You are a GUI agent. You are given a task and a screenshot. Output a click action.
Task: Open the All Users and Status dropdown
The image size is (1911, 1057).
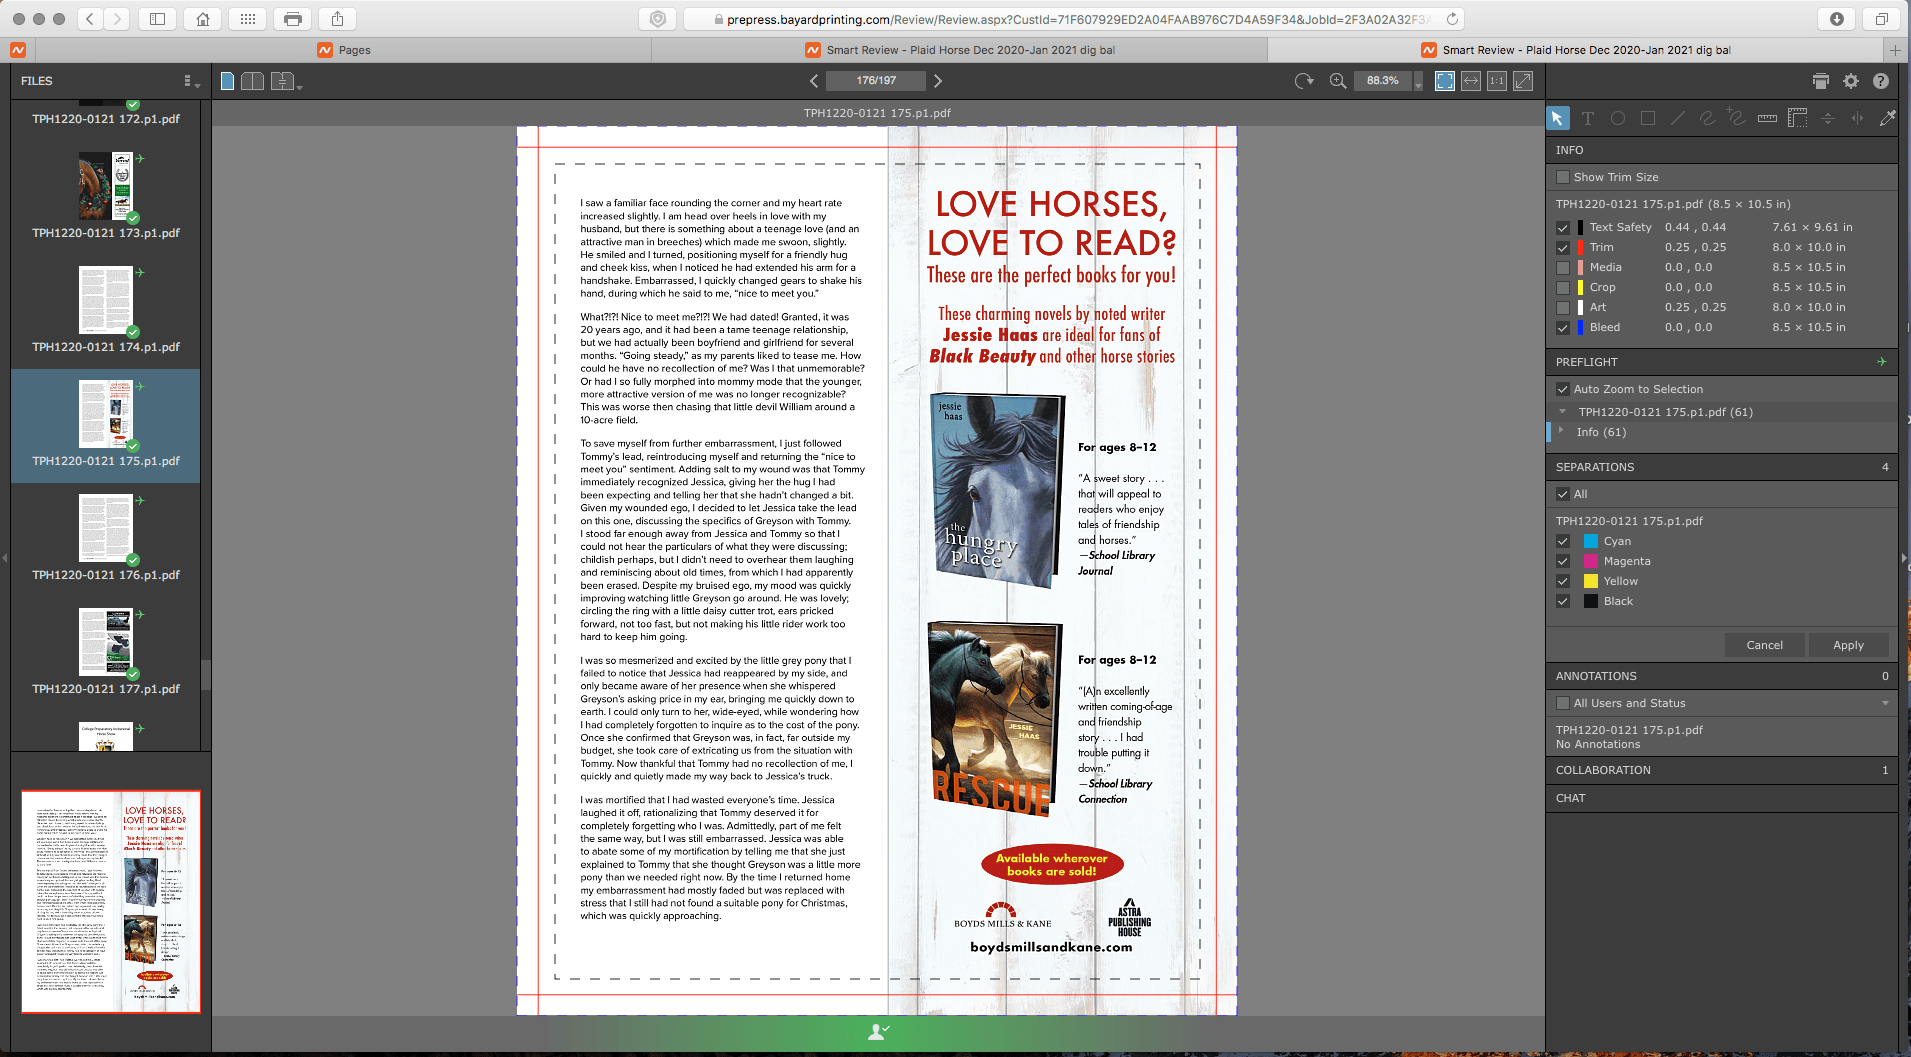[1883, 703]
